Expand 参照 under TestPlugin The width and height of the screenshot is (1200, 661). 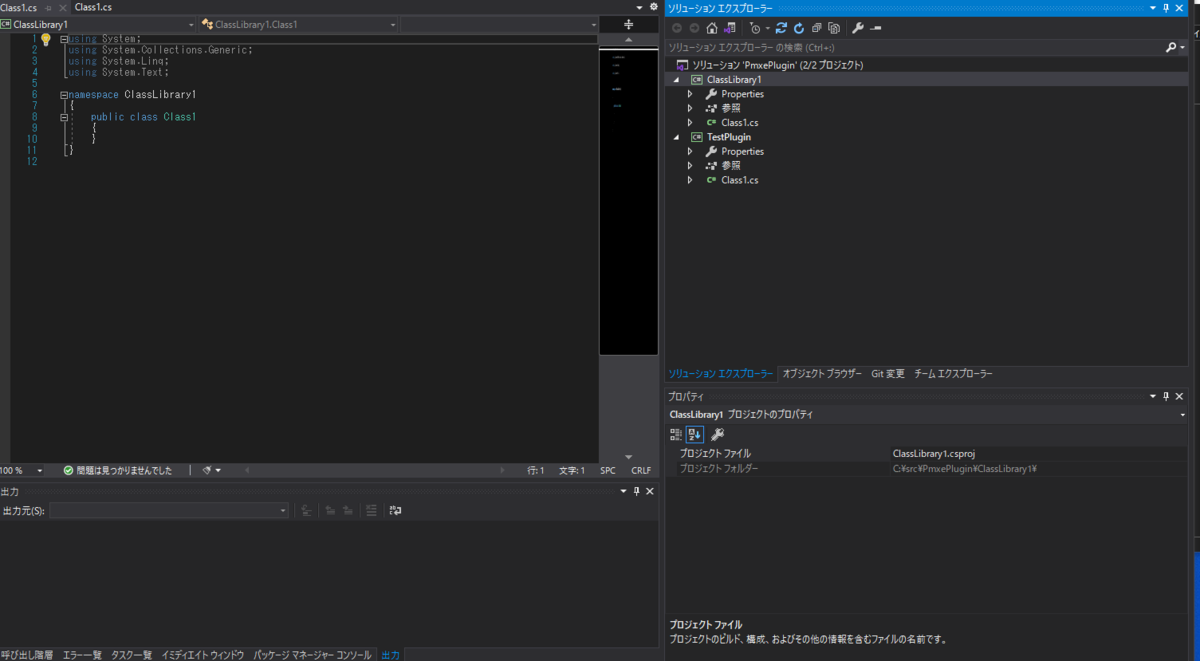[x=689, y=165]
